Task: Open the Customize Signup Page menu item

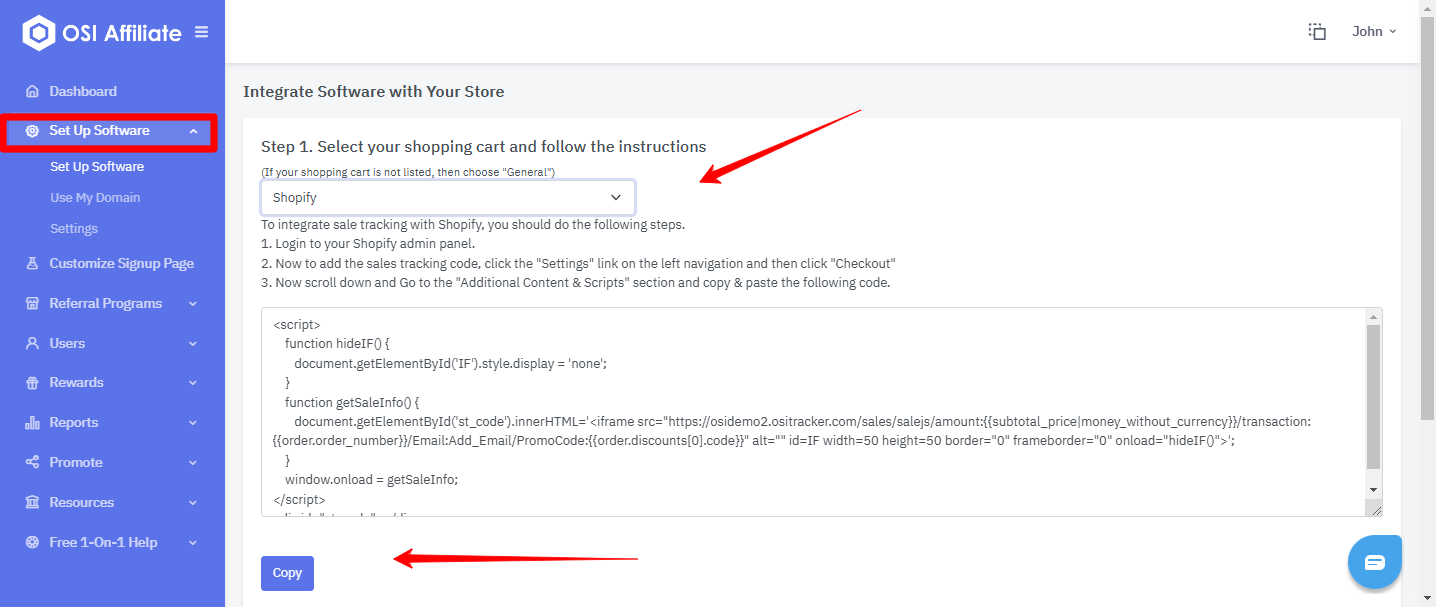Action: click(122, 264)
